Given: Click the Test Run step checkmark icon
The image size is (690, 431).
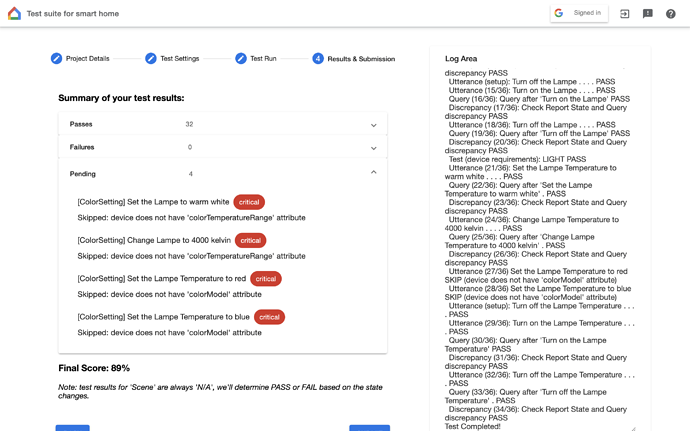Looking at the screenshot, I should point(241,58).
